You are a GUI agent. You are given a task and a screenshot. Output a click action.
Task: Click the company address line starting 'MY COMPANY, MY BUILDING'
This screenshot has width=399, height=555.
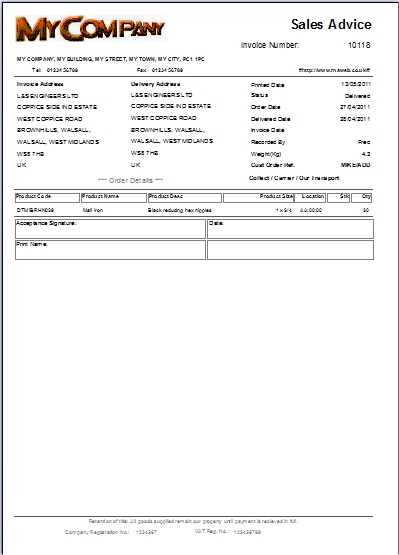coord(110,59)
